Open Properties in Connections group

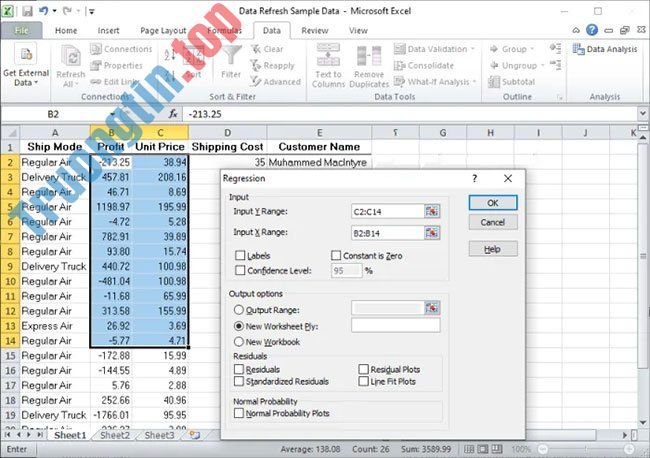tap(116, 65)
